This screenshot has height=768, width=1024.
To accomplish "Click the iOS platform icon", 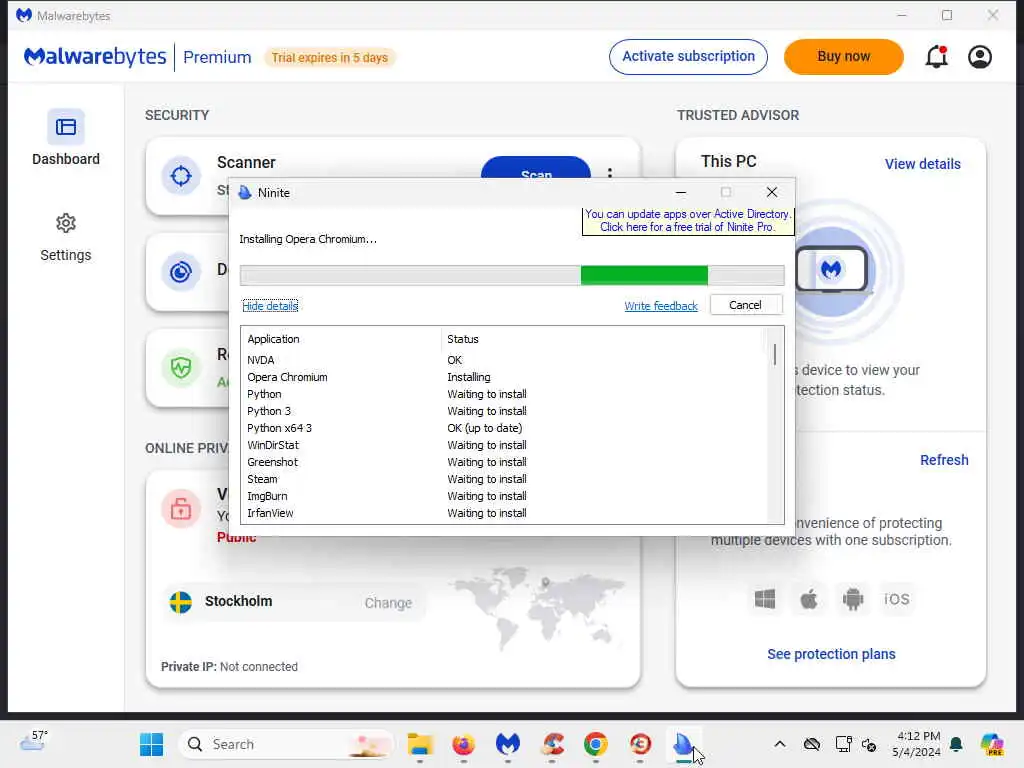I will (897, 599).
